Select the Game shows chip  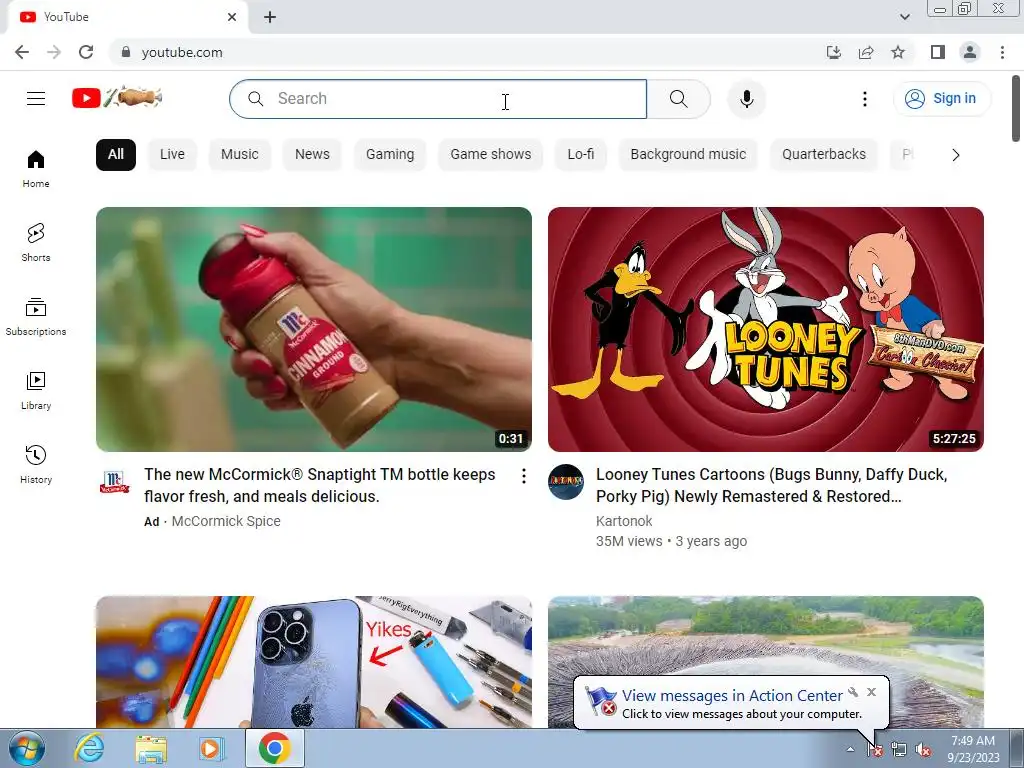click(x=490, y=155)
